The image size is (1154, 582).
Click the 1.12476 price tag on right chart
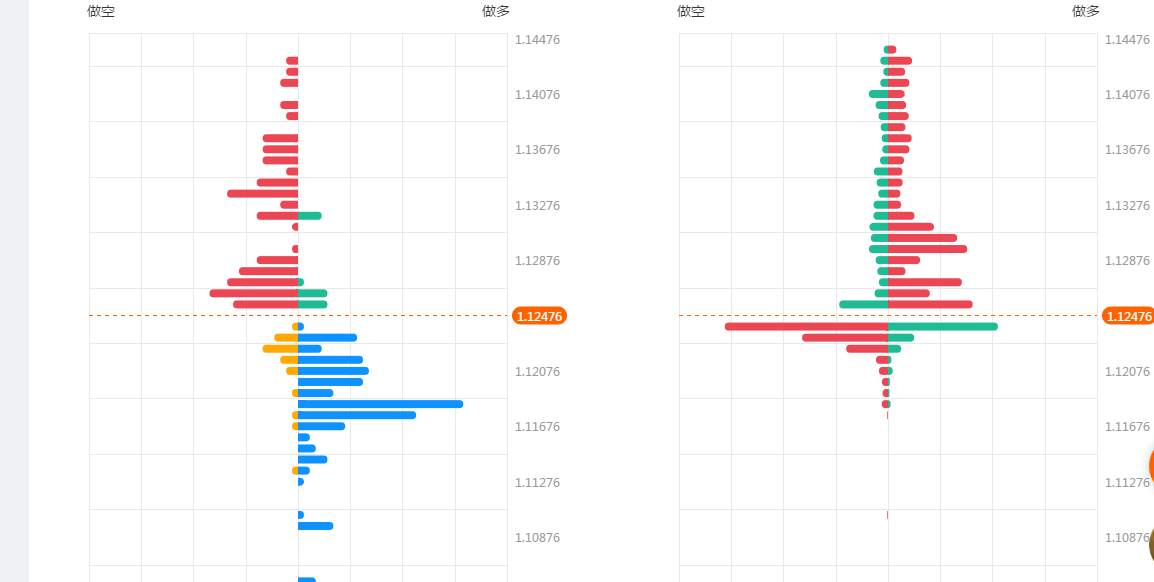(x=1128, y=316)
